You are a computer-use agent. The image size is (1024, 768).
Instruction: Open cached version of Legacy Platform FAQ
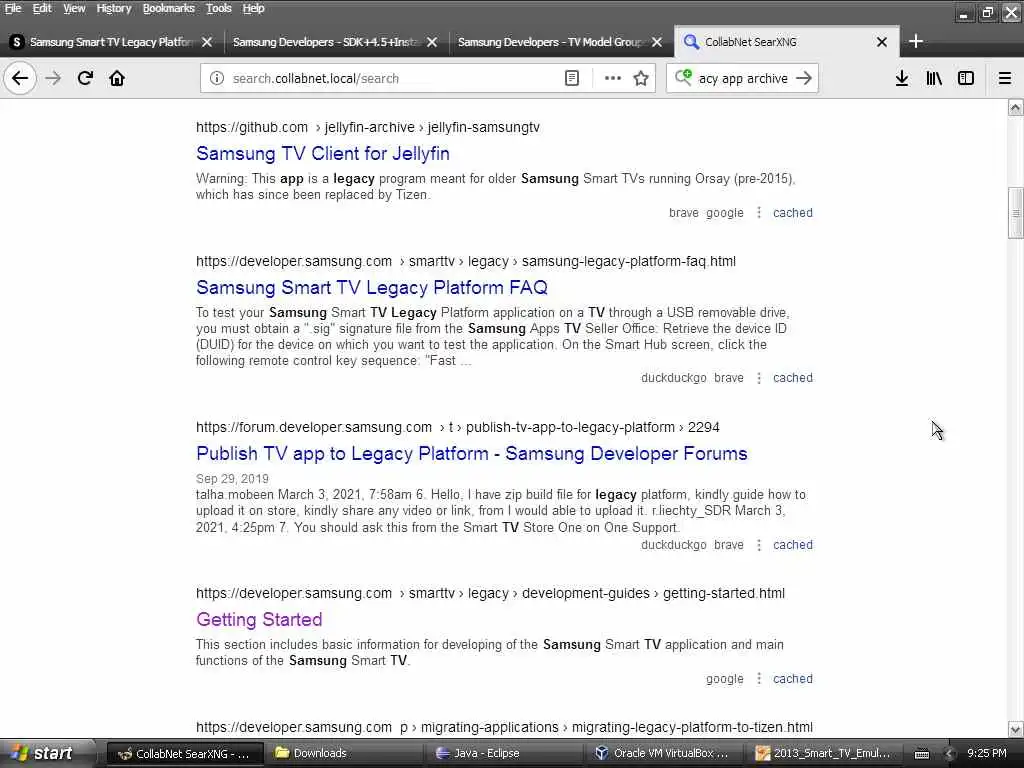pyautogui.click(x=793, y=377)
